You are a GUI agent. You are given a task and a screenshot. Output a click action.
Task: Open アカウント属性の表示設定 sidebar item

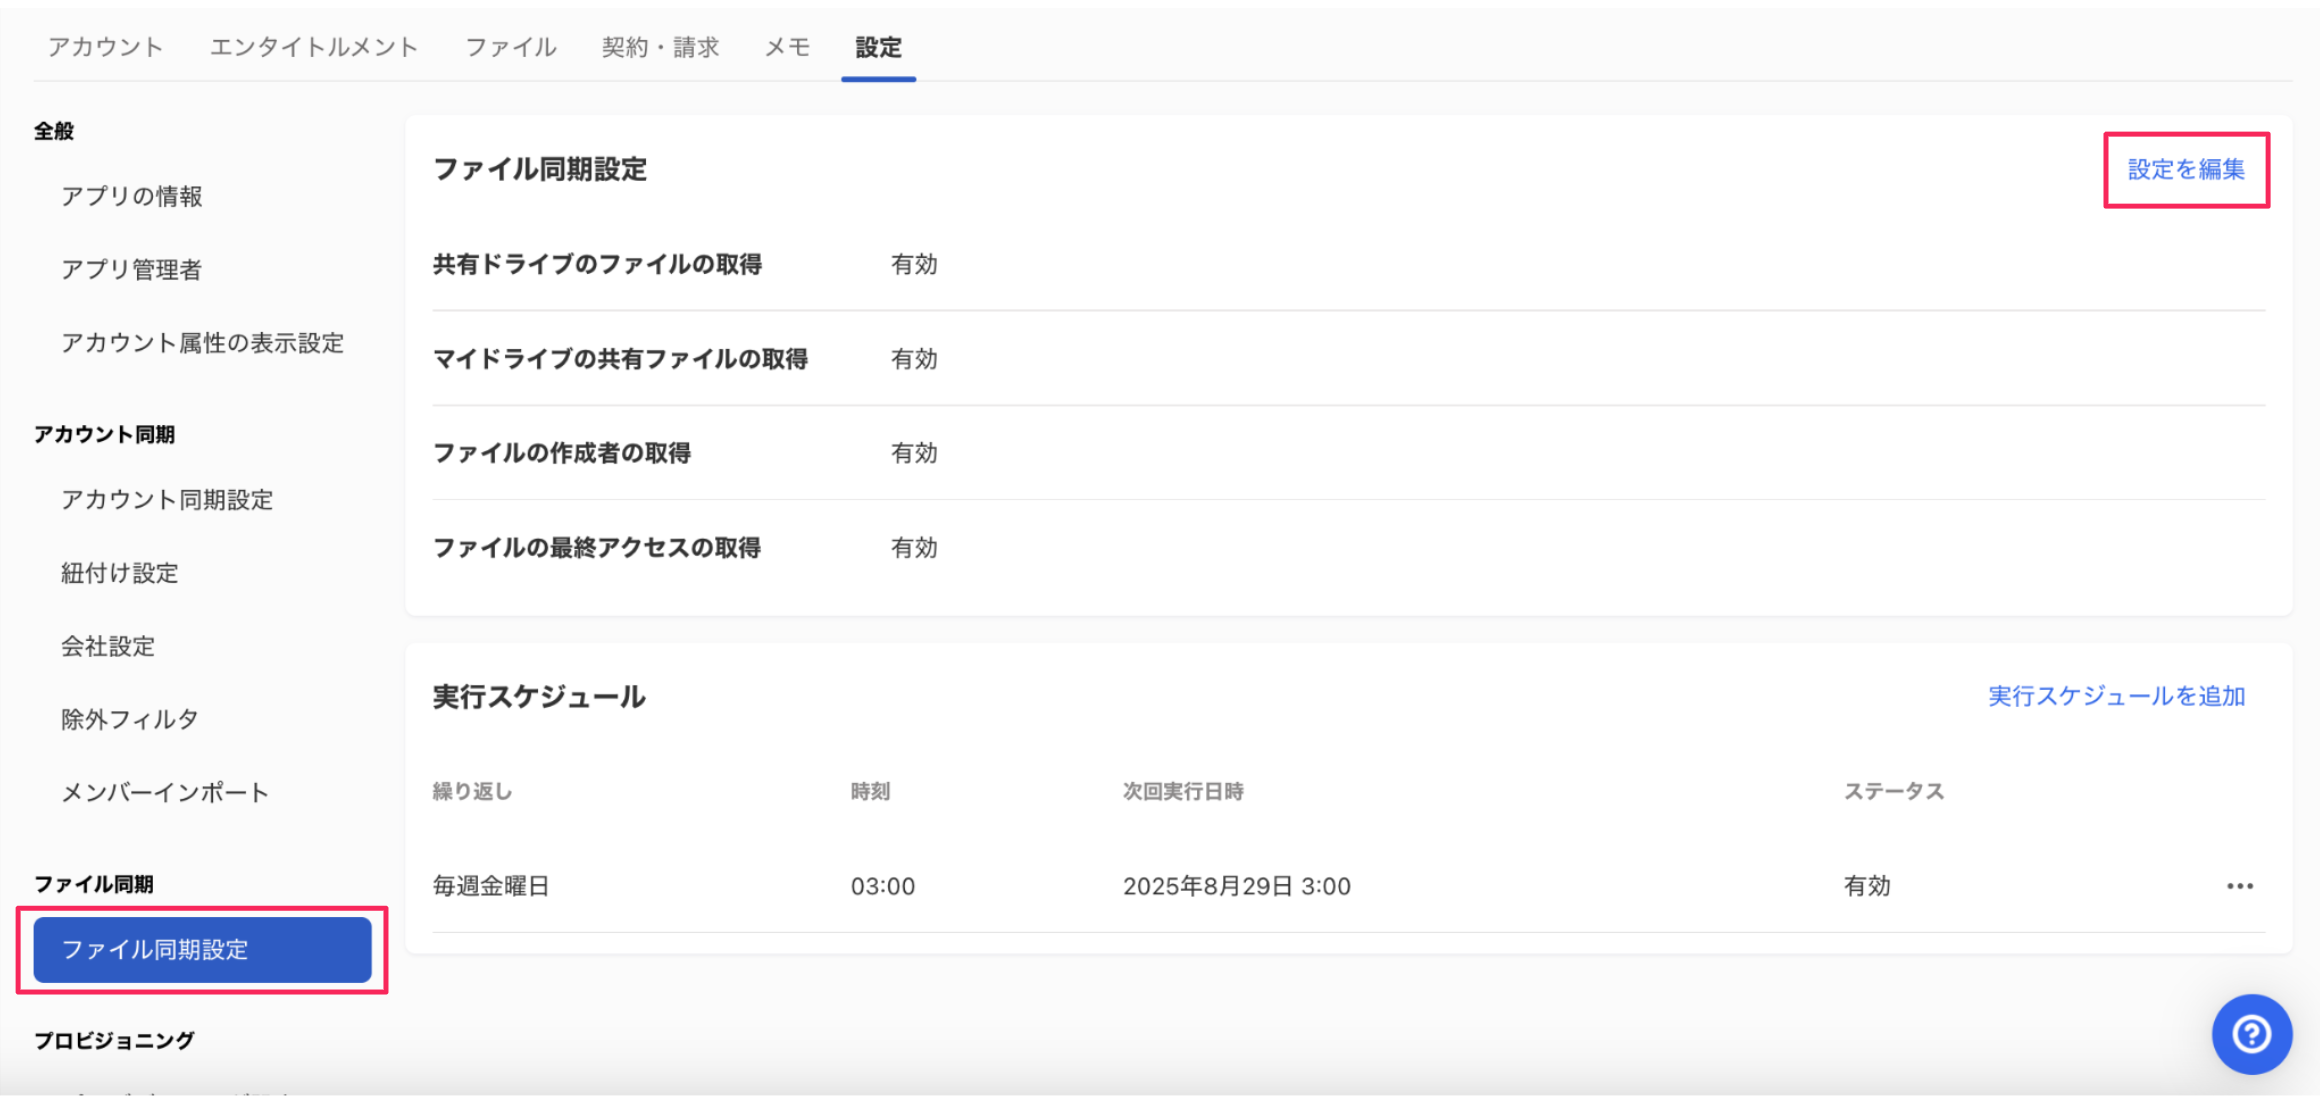(x=202, y=343)
